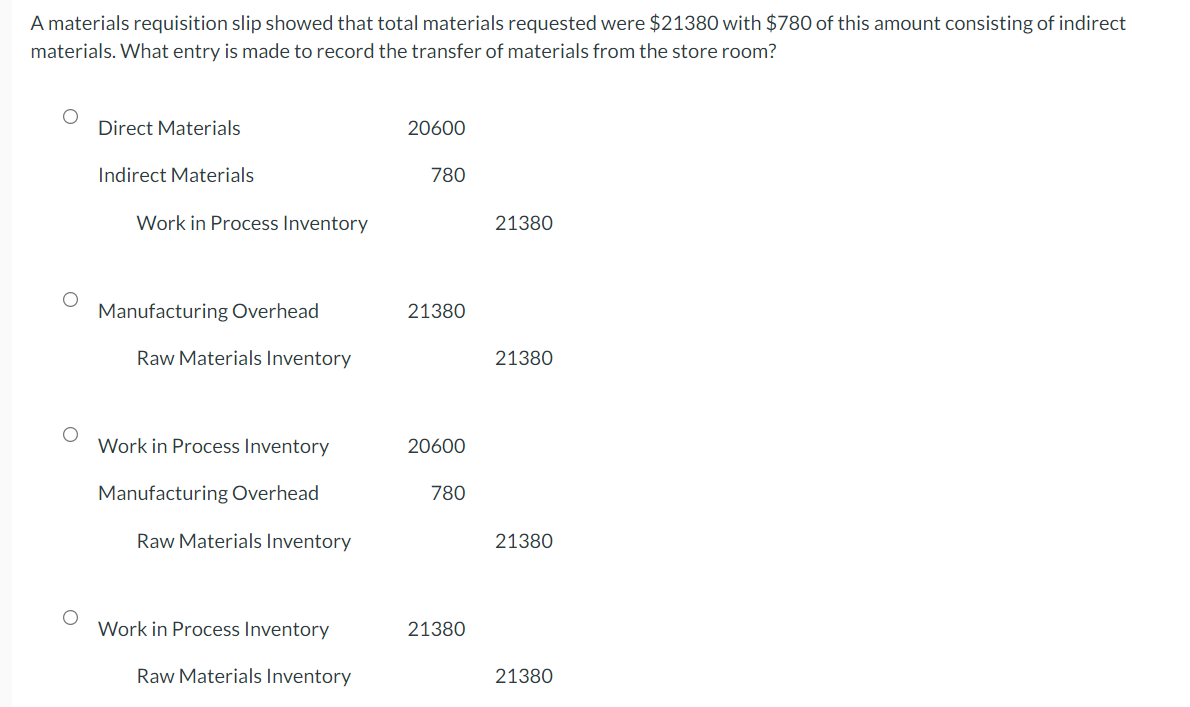
Task: Click the 21380 debit amount in fourth option
Action: point(436,629)
